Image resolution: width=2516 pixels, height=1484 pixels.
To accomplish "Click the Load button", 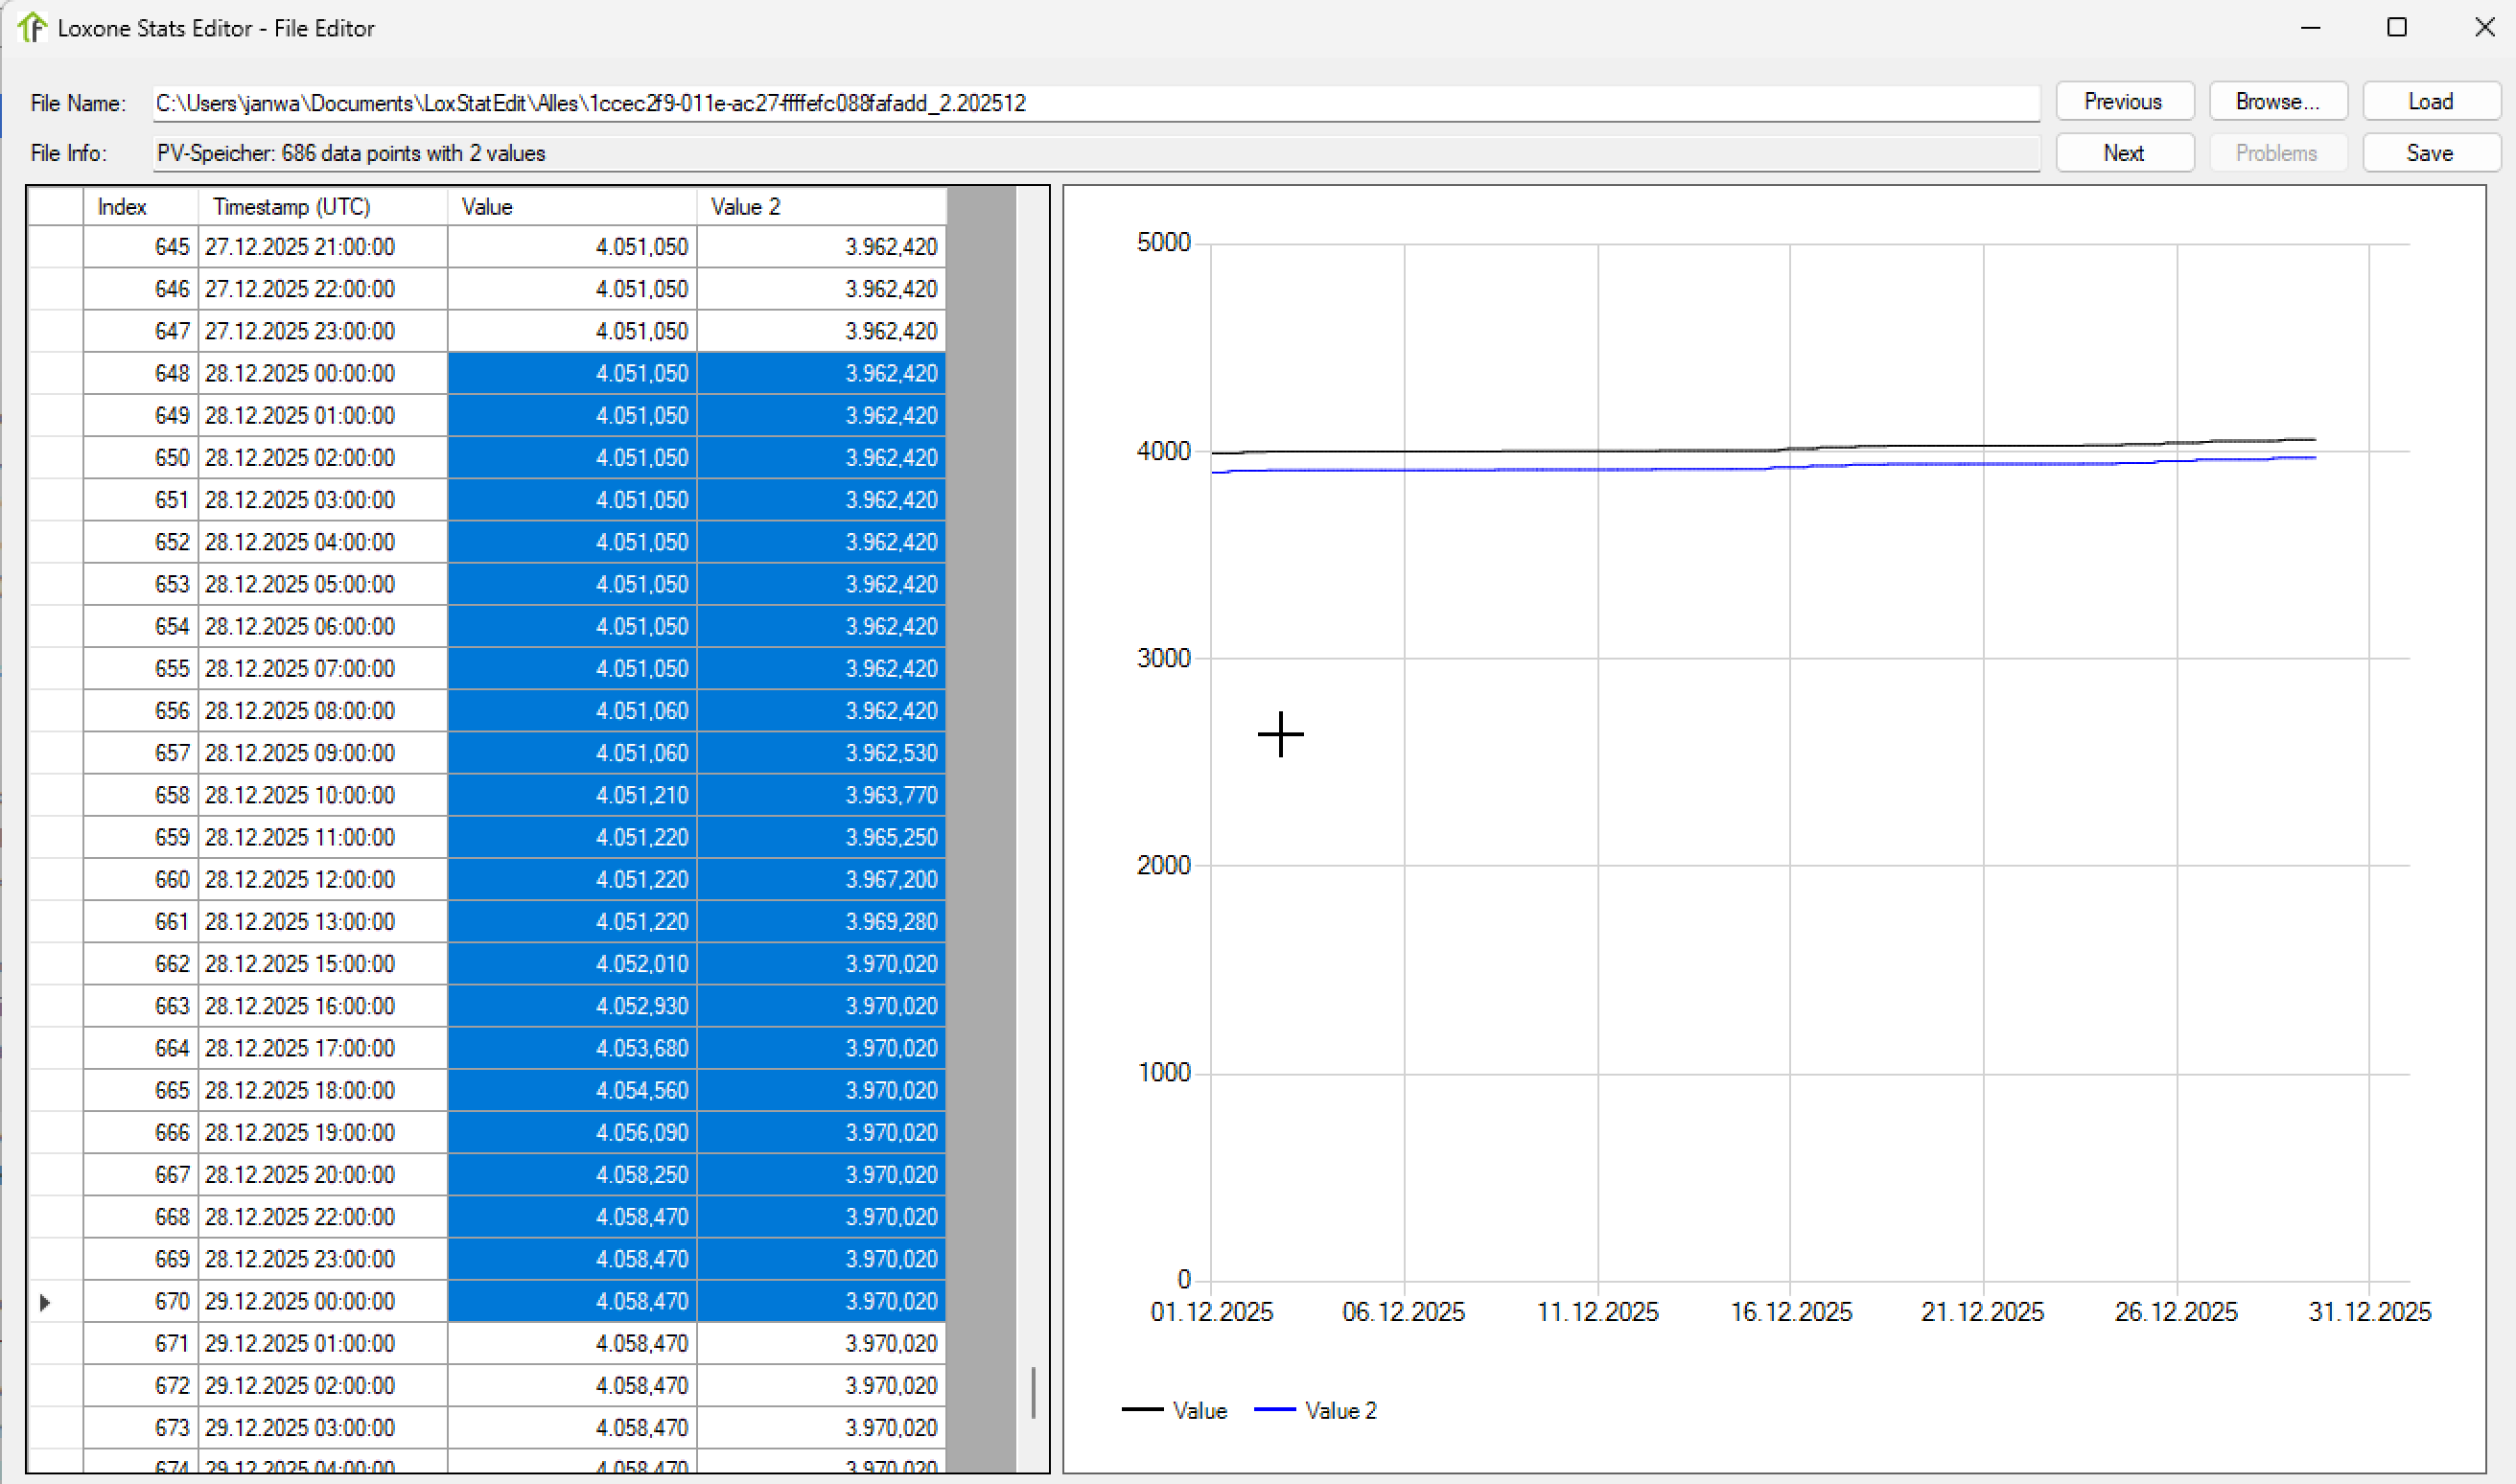I will [x=2430, y=102].
